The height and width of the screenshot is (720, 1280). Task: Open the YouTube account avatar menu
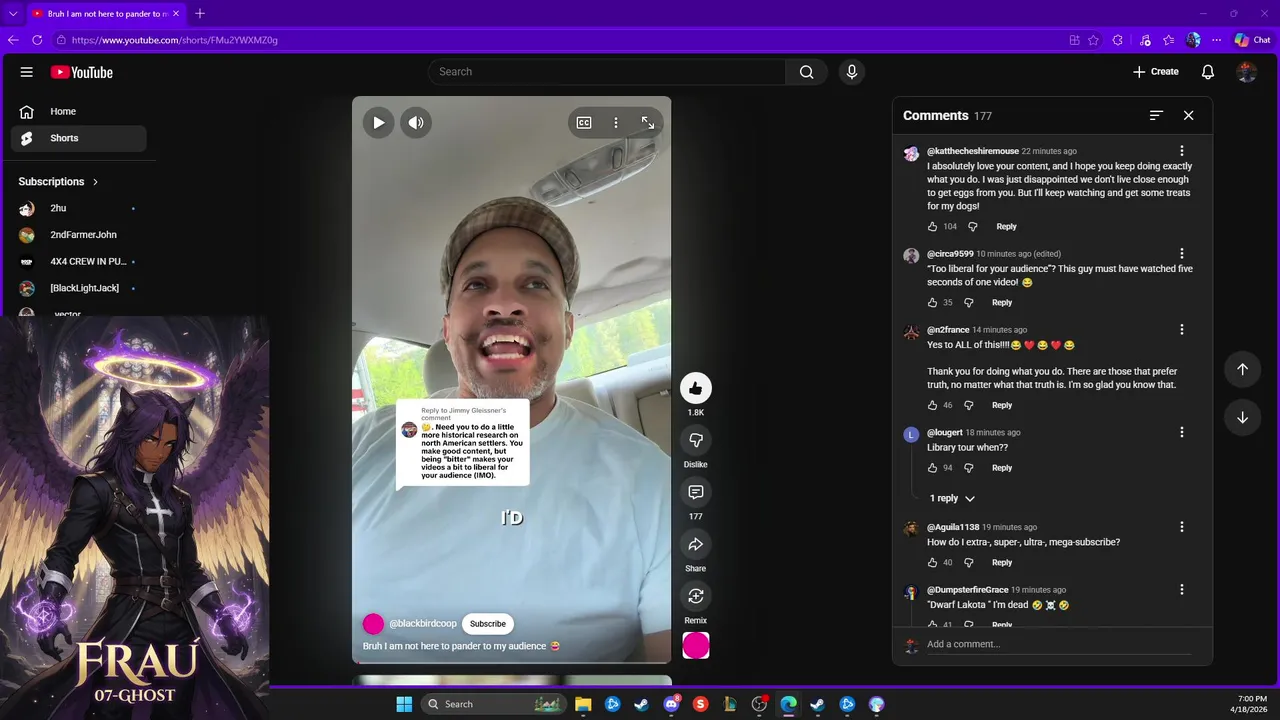pyautogui.click(x=1246, y=72)
